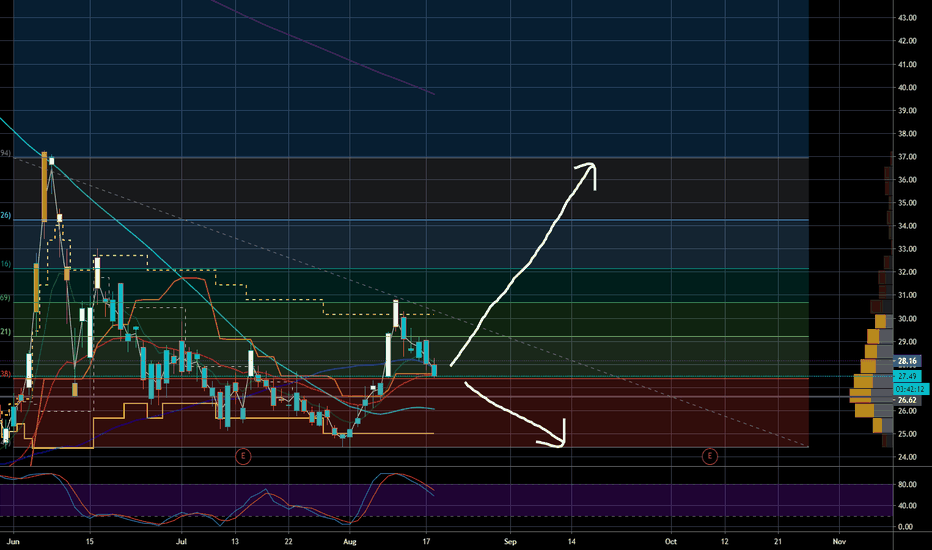Click the 12 date label on time axis
Image resolution: width=932 pixels, height=550 pixels.
coord(725,542)
